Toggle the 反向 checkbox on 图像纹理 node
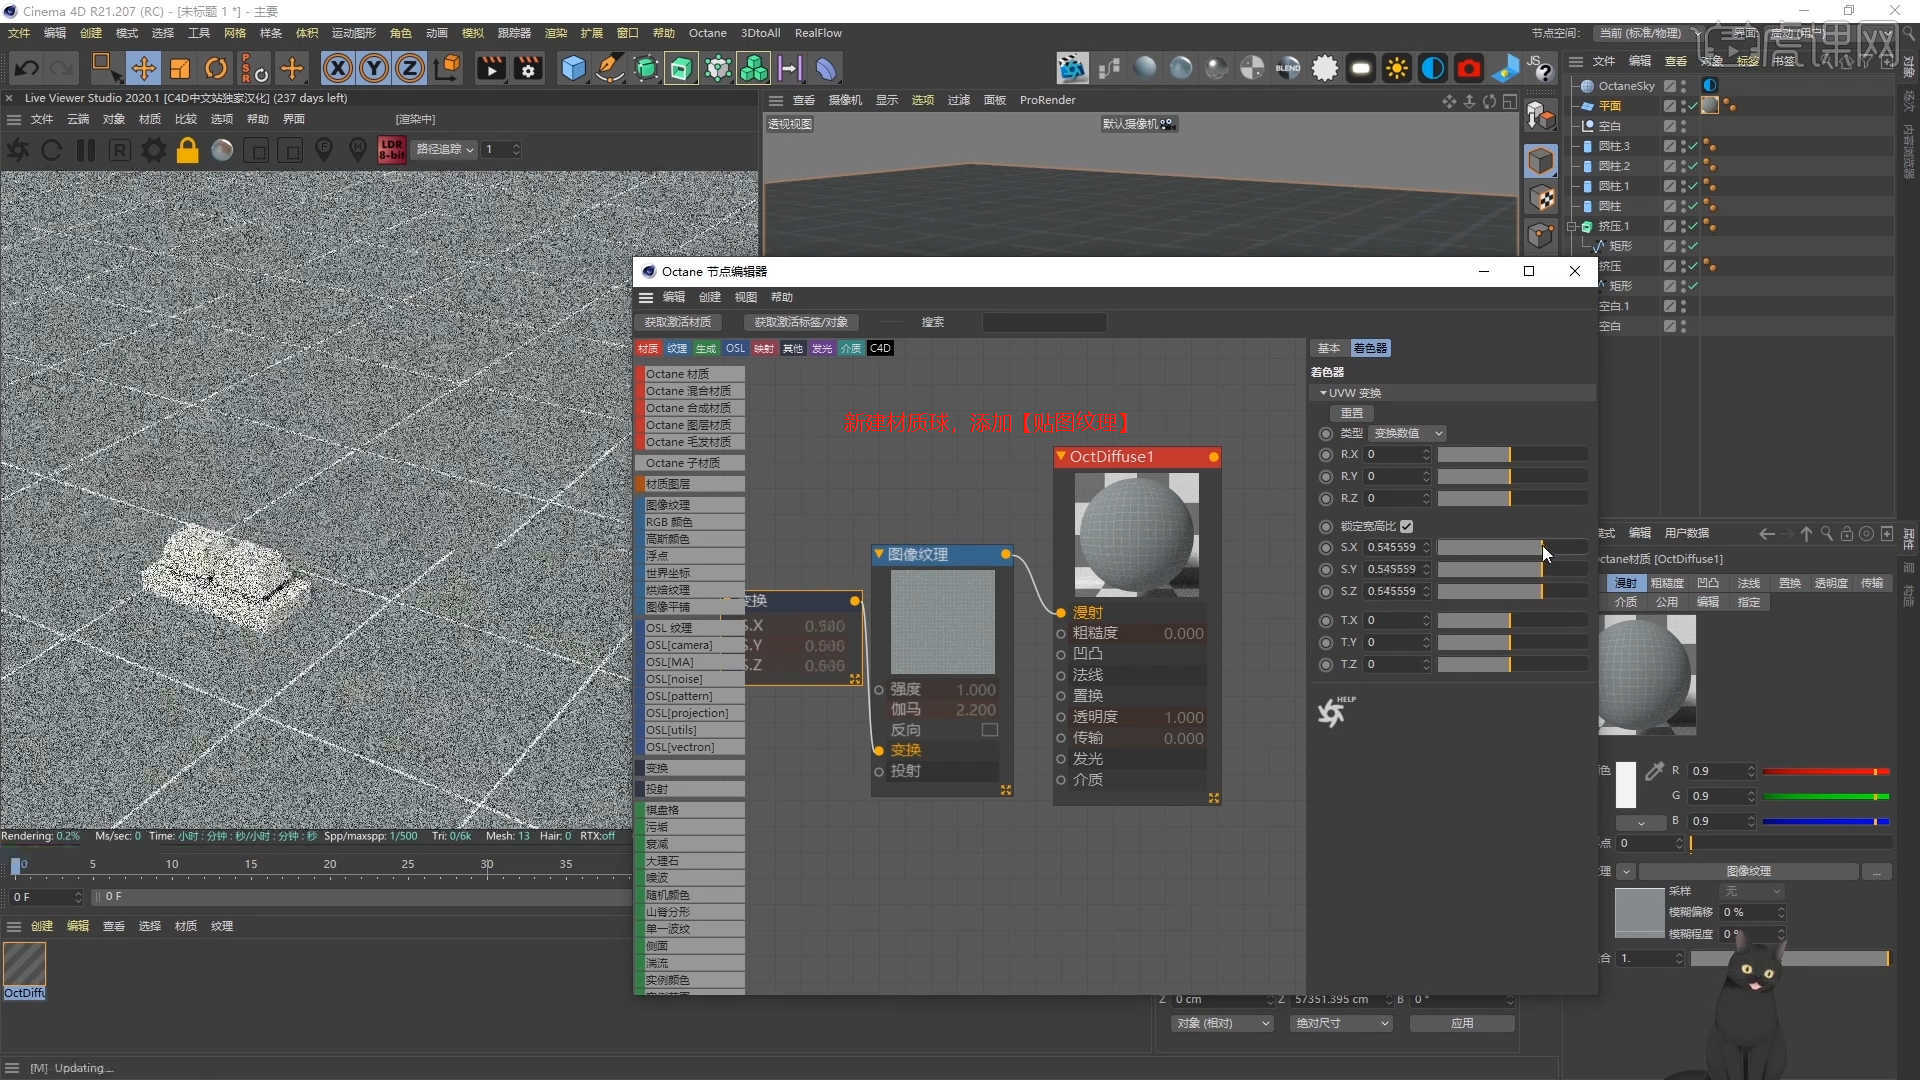The image size is (1920, 1080). click(x=990, y=730)
